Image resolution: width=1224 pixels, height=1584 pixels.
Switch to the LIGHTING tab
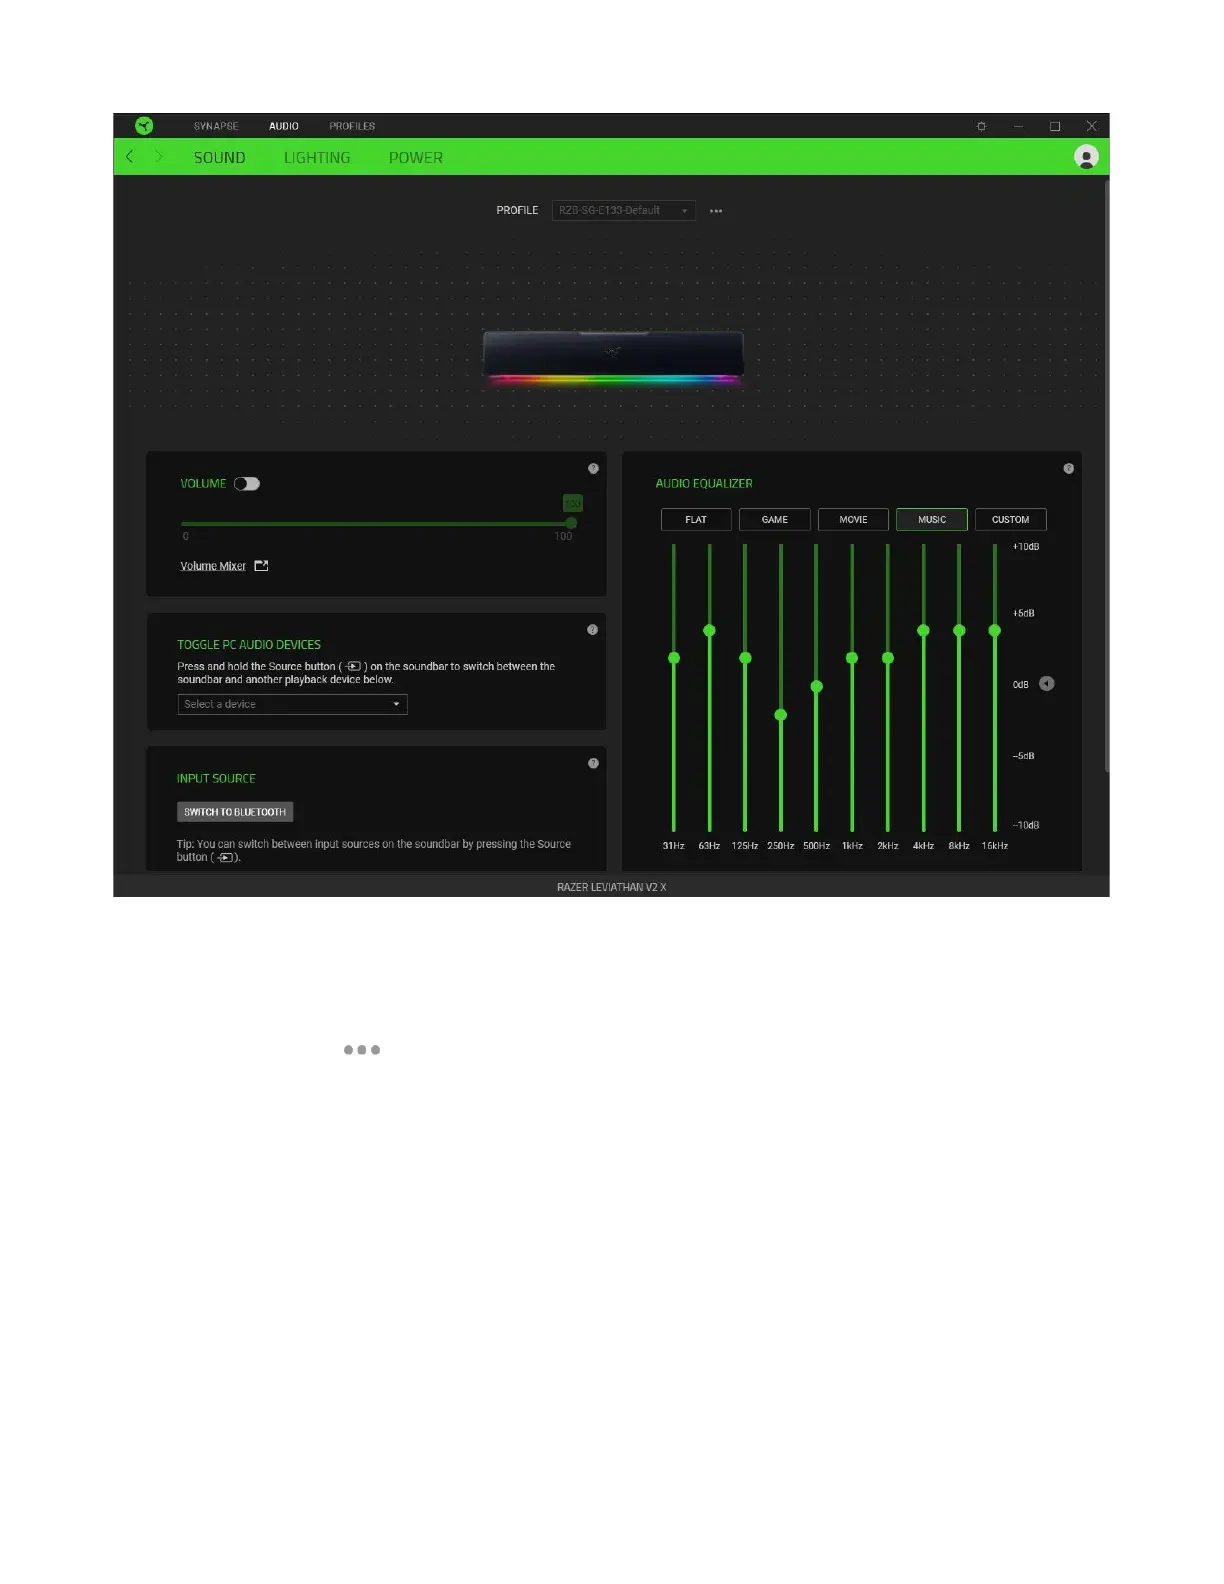pos(317,158)
